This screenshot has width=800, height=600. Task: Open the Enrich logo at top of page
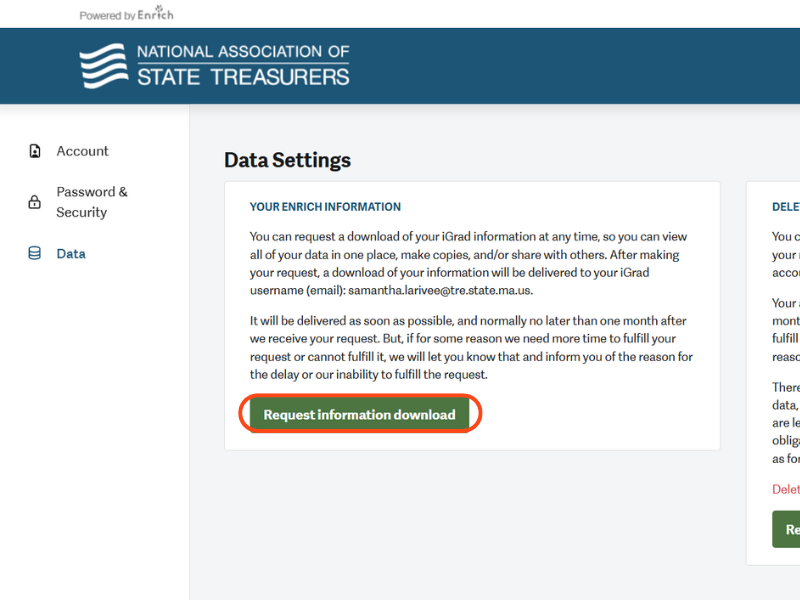[155, 14]
